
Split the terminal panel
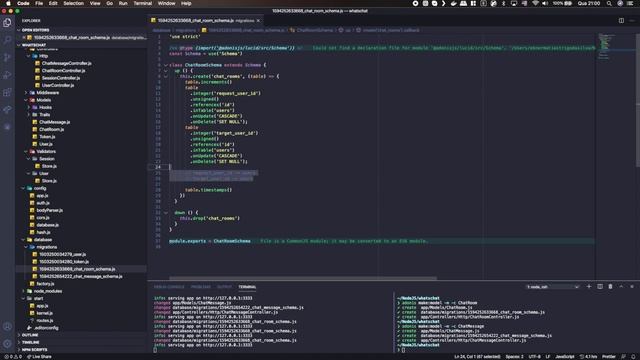click(x=600, y=287)
